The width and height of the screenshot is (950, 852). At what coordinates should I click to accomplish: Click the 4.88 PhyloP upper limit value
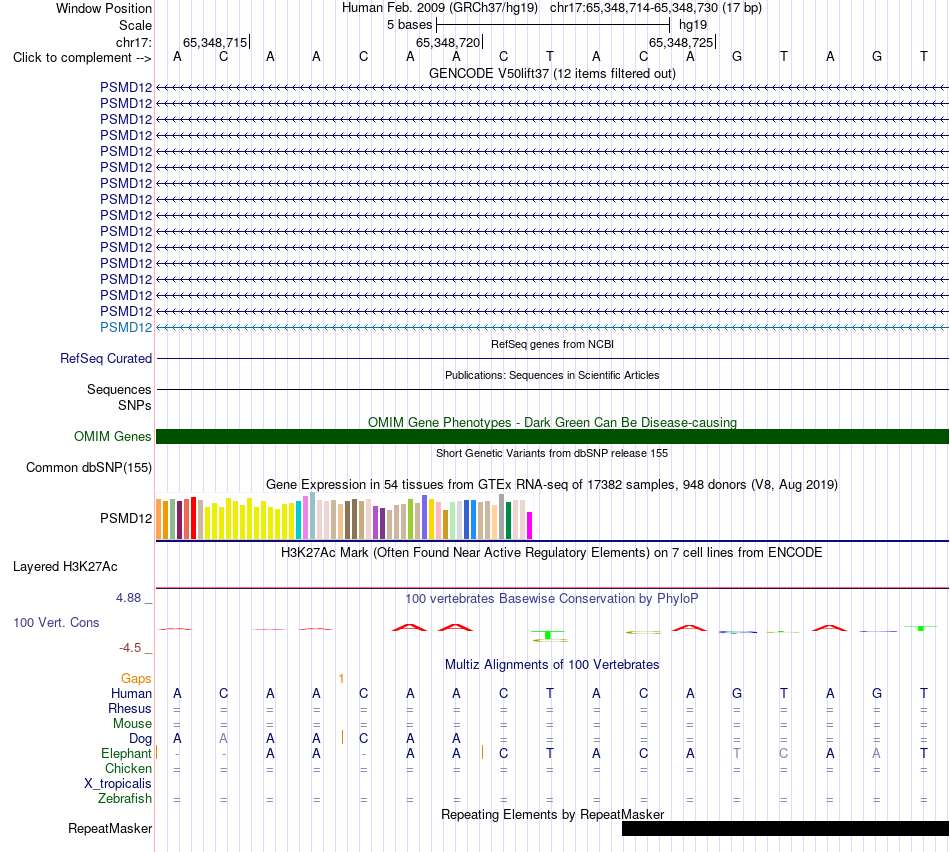coord(128,597)
